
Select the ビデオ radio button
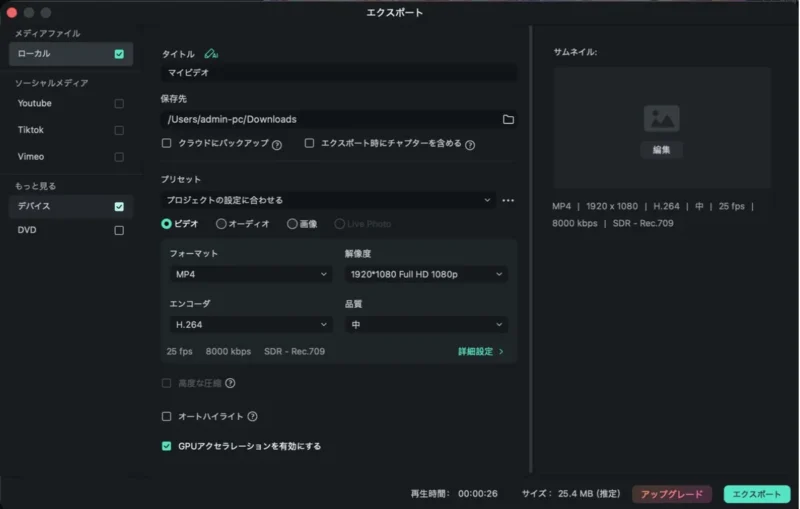166,223
